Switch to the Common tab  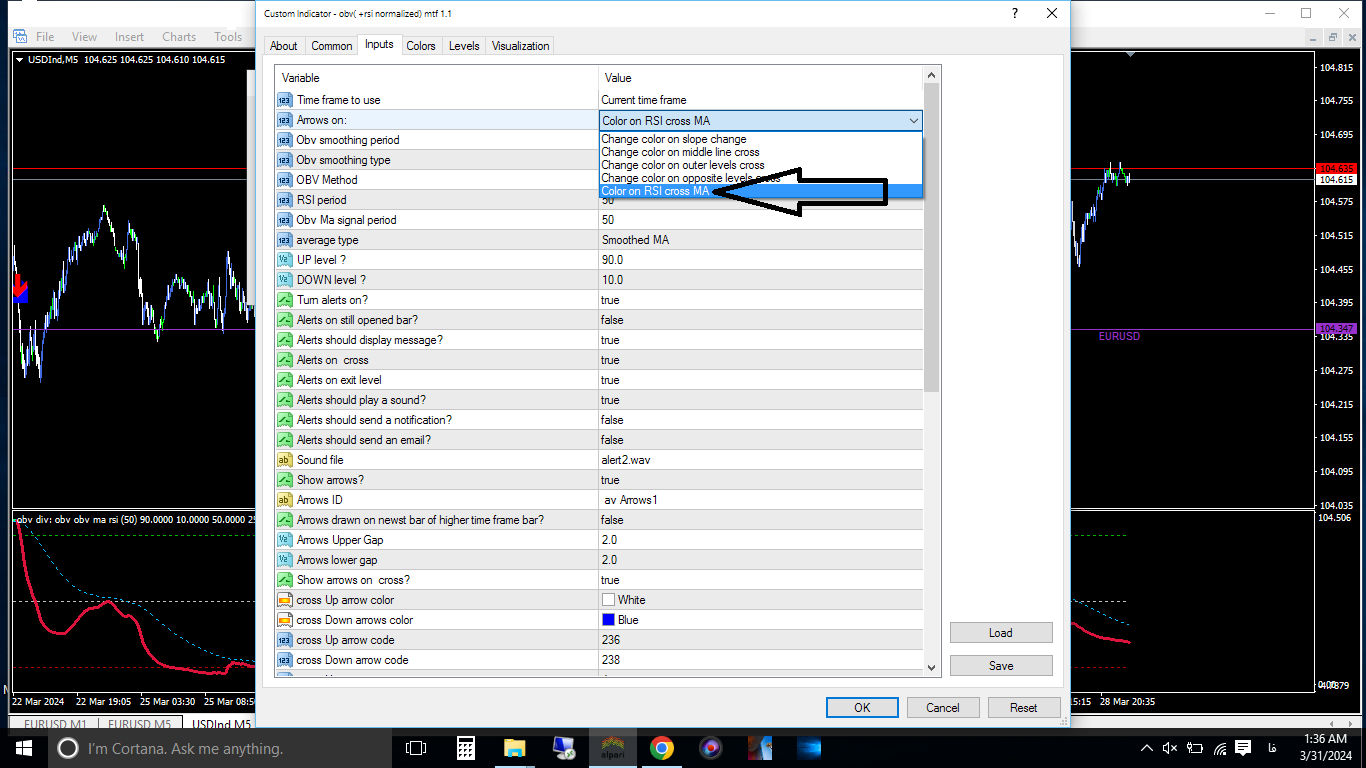[x=331, y=46]
